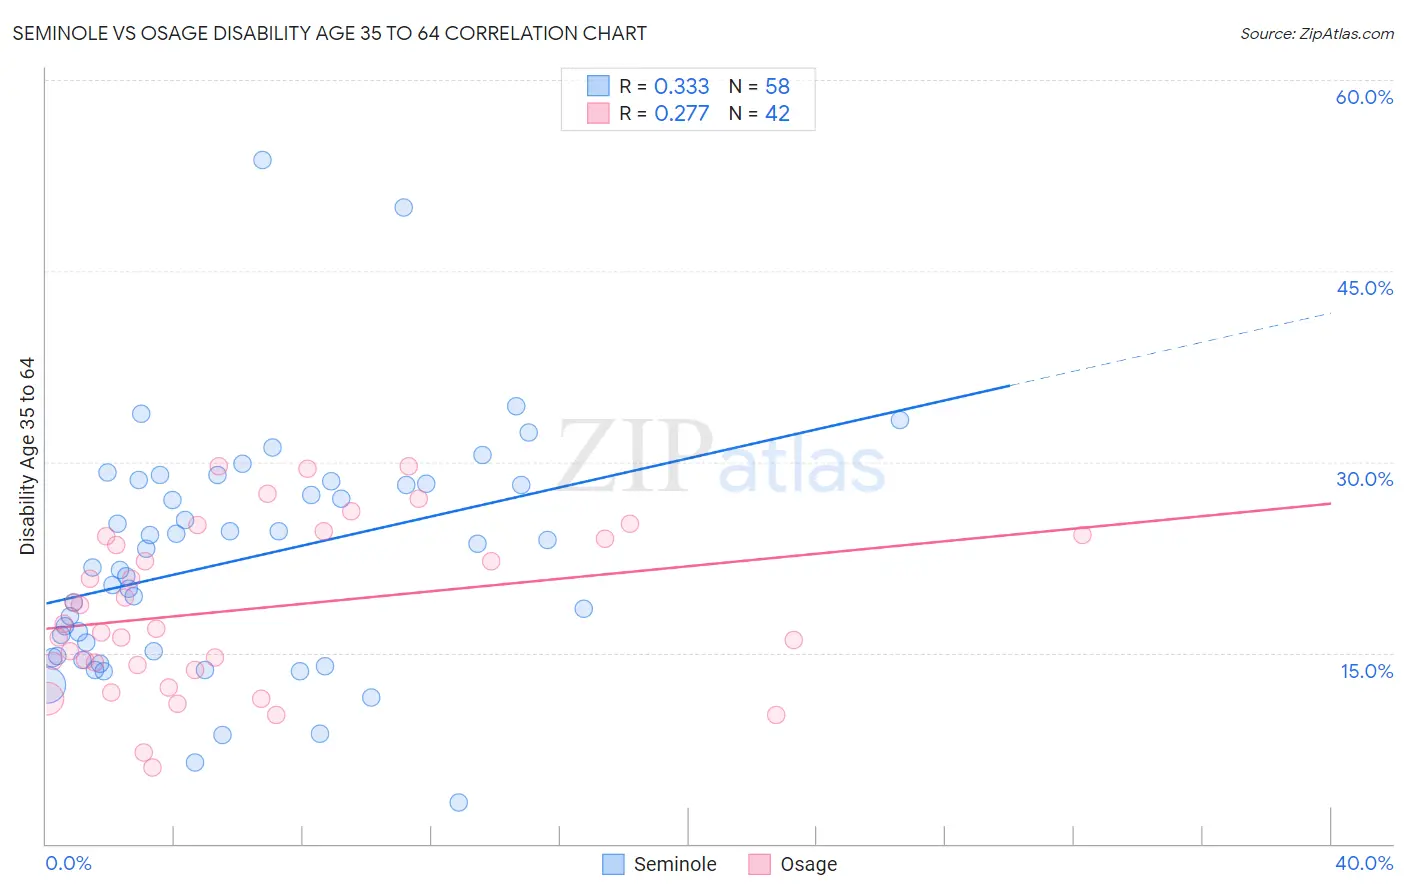Select the Seminole legend label
Viewport: 1406px width, 892px height.
tap(675, 864)
